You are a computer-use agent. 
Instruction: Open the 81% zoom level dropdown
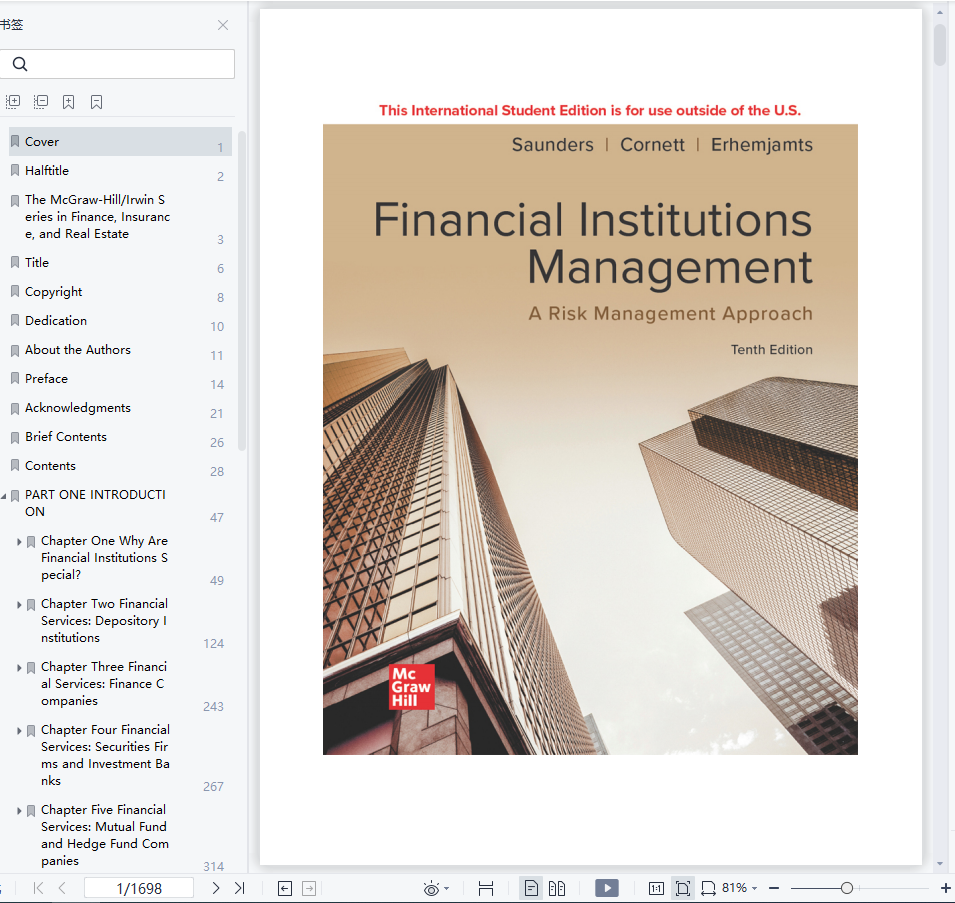(x=754, y=889)
